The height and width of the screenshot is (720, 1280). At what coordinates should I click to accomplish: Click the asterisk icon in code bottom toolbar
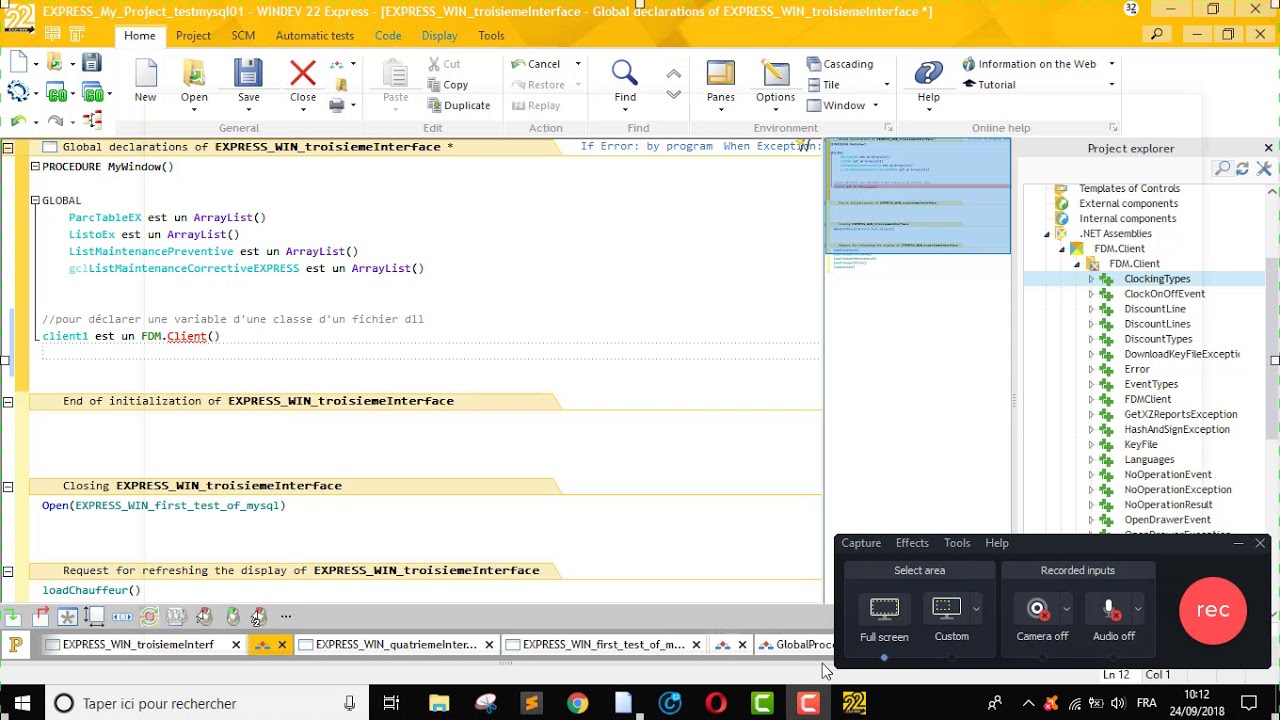coord(67,617)
